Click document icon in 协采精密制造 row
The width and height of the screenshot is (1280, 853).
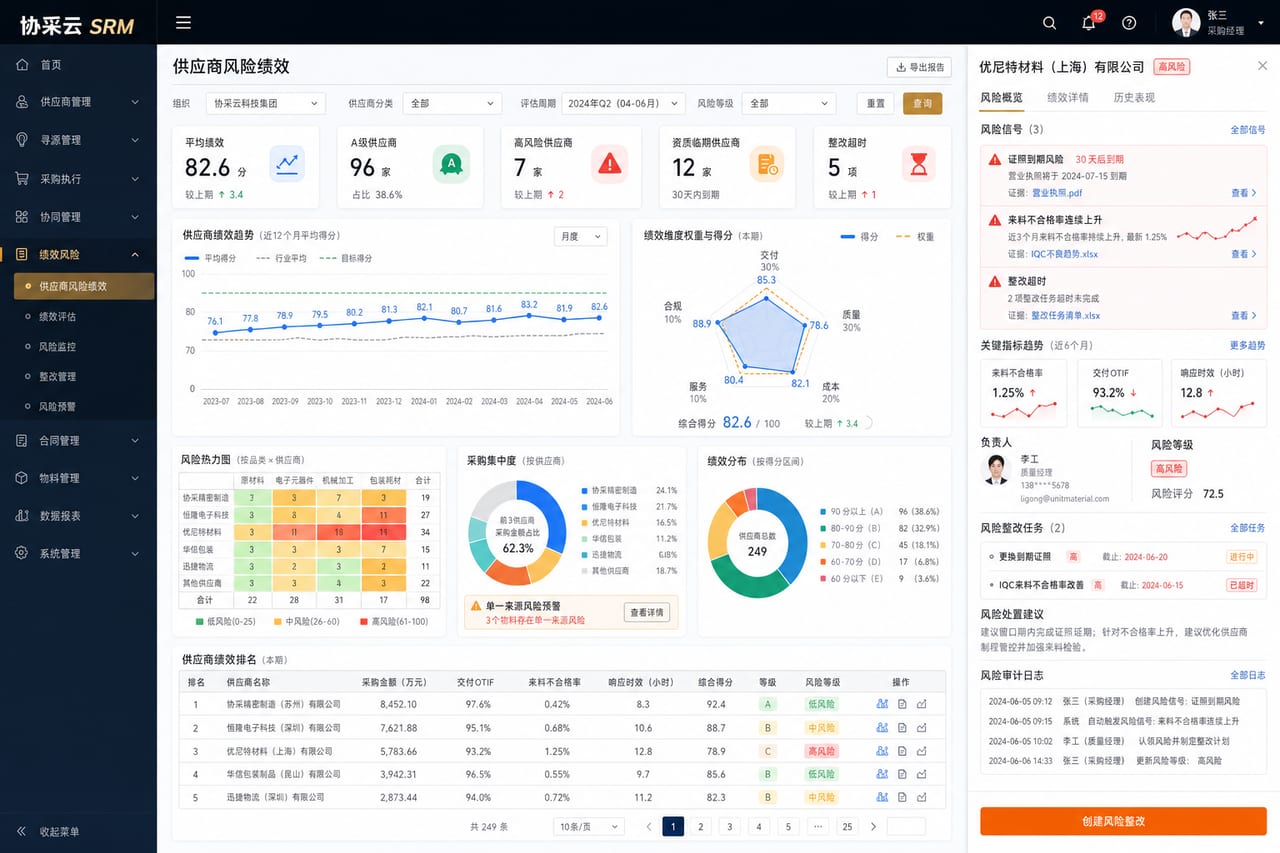click(x=902, y=704)
